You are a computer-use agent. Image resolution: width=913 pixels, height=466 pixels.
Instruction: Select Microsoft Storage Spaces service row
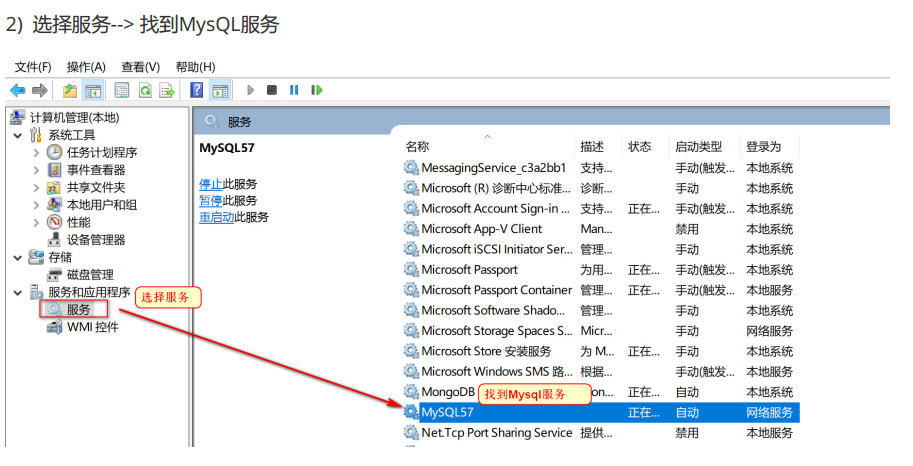pyautogui.click(x=601, y=331)
